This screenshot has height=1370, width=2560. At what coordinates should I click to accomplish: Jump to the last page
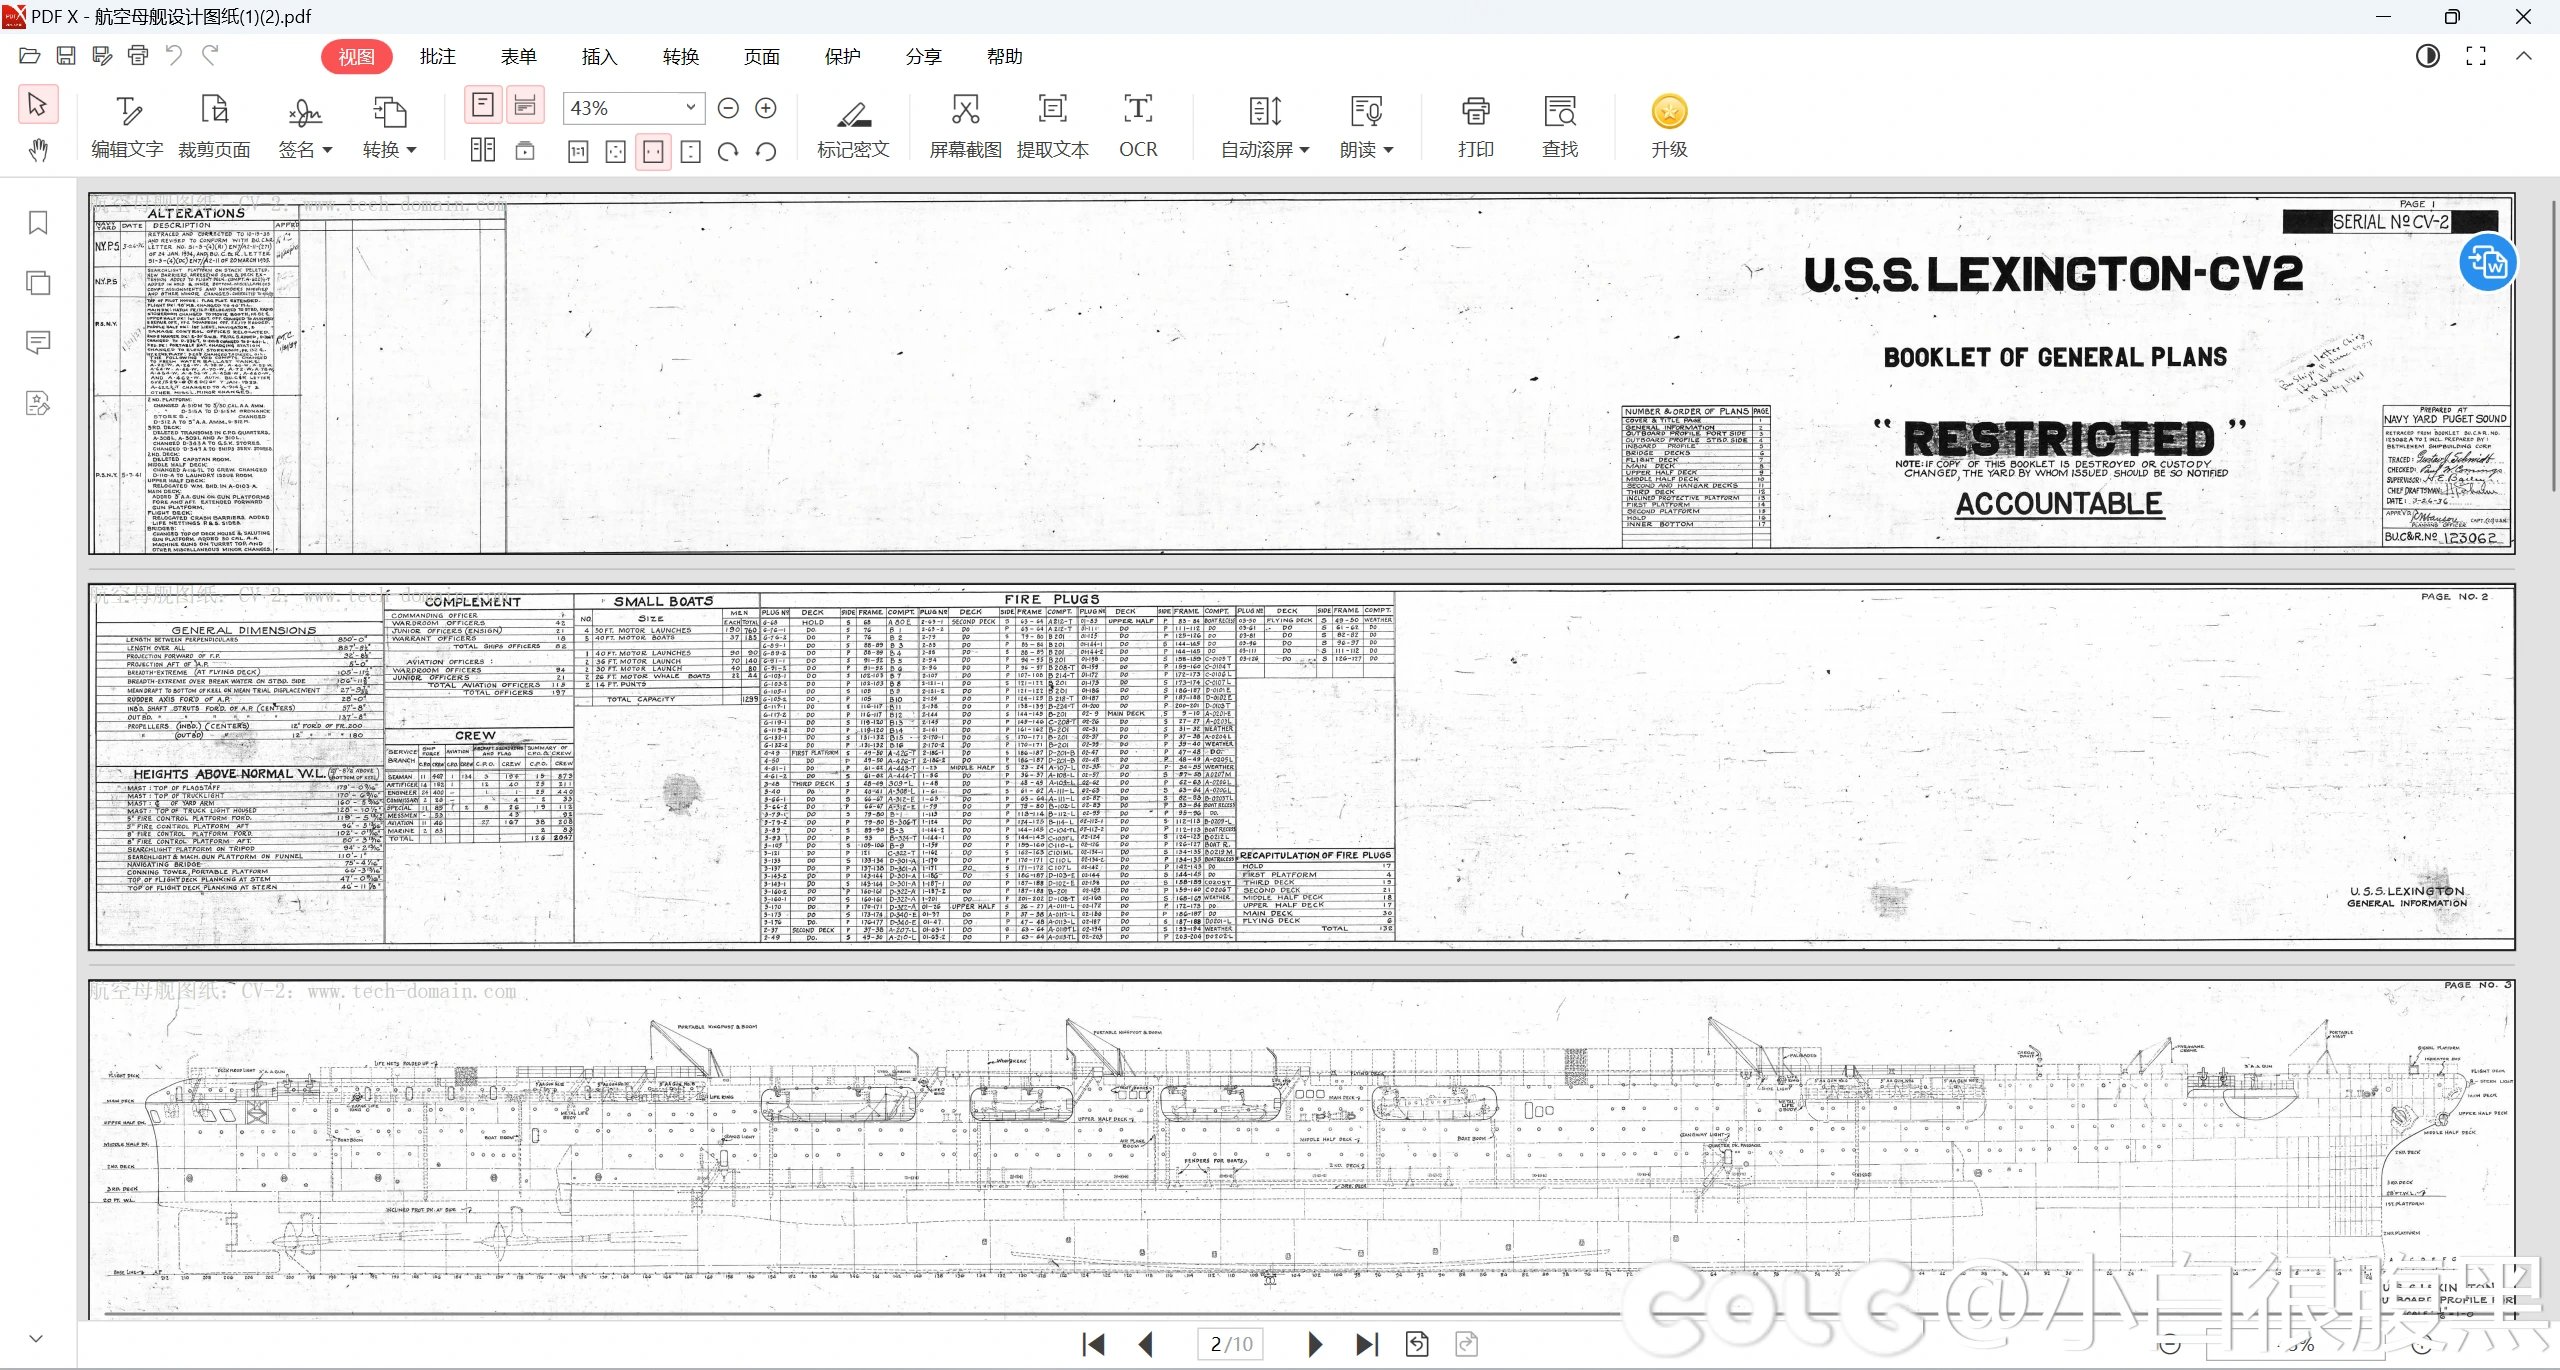pyautogui.click(x=1367, y=1345)
